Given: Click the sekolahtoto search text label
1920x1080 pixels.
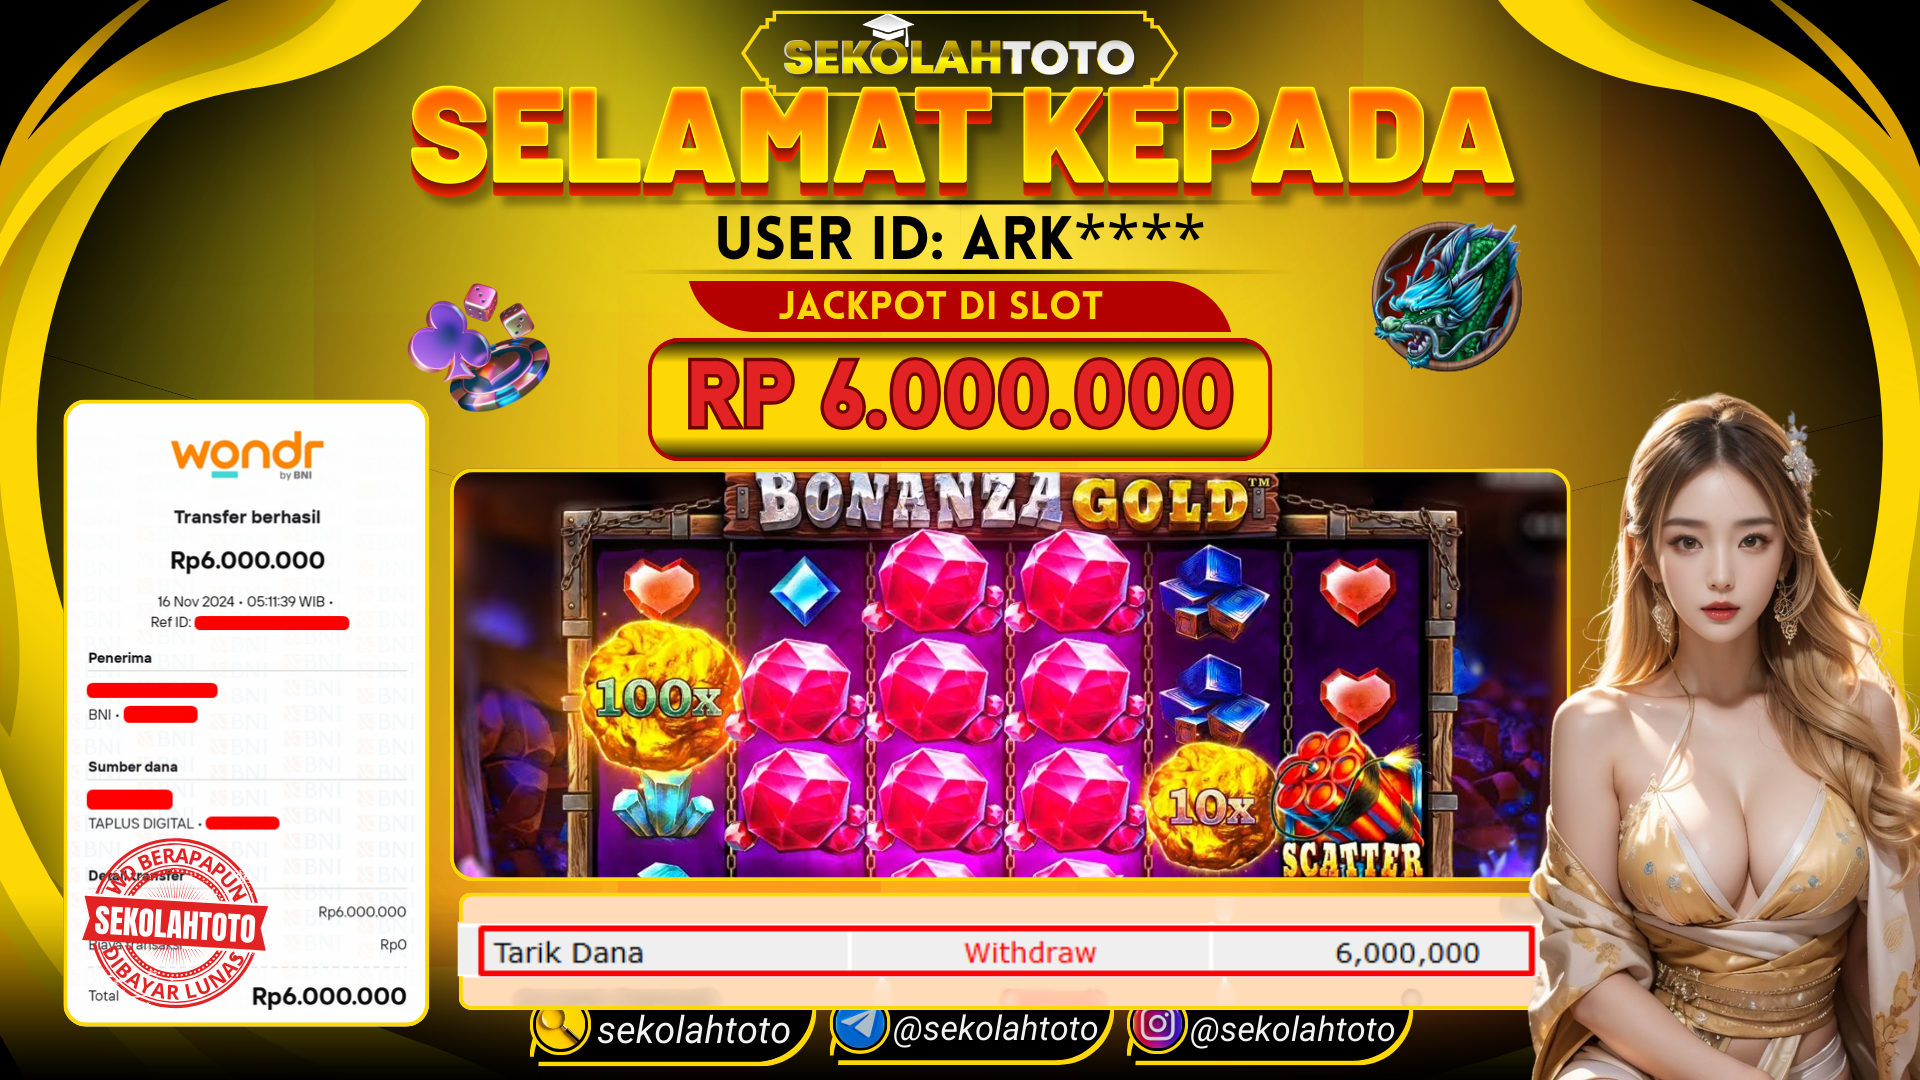Looking at the screenshot, I should 694,1030.
